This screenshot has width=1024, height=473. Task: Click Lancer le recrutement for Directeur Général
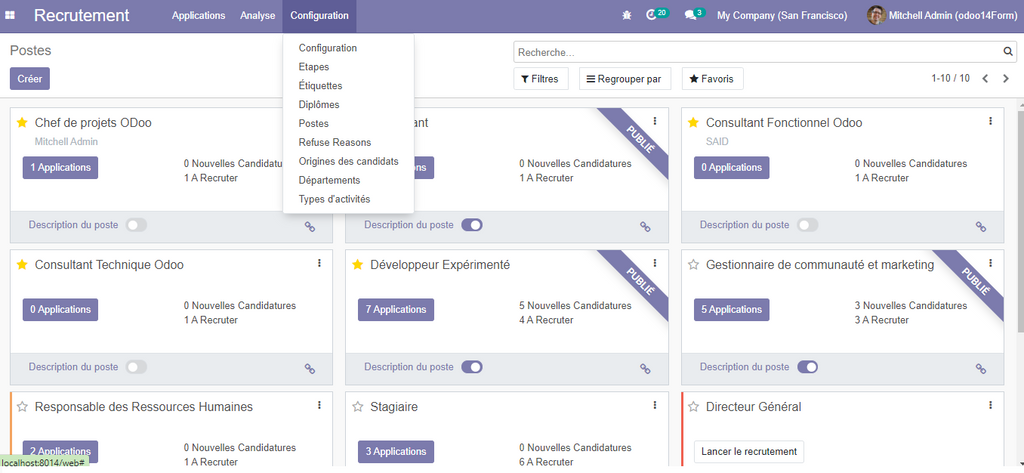(749, 452)
